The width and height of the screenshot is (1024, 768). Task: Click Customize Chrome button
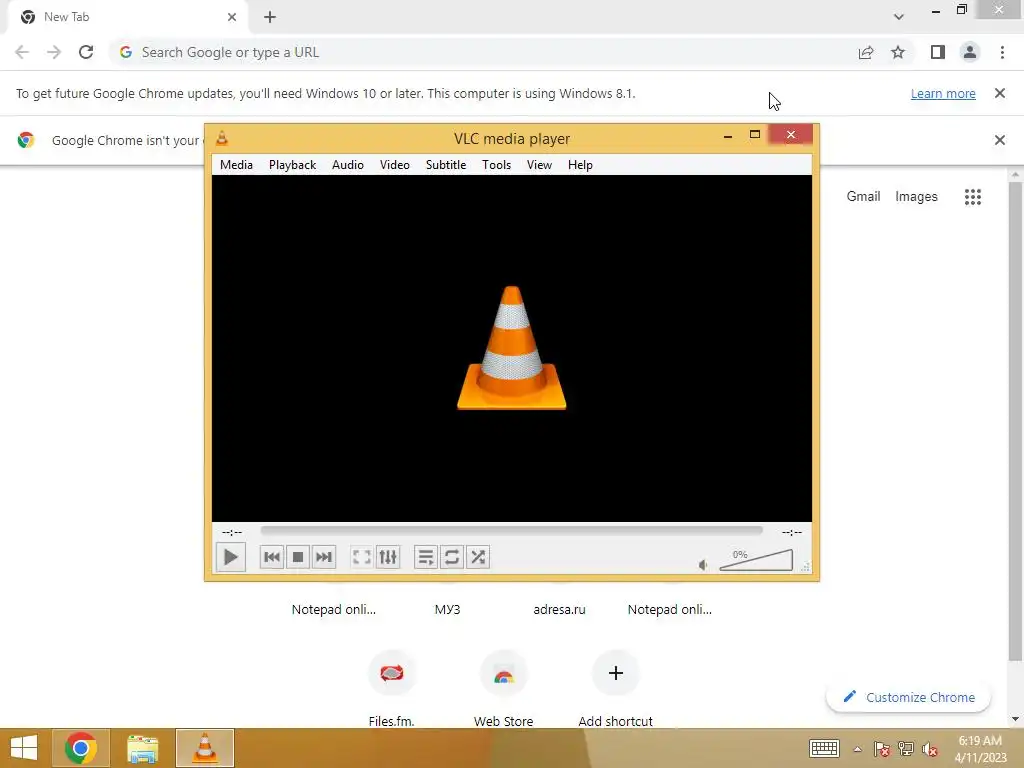point(908,697)
